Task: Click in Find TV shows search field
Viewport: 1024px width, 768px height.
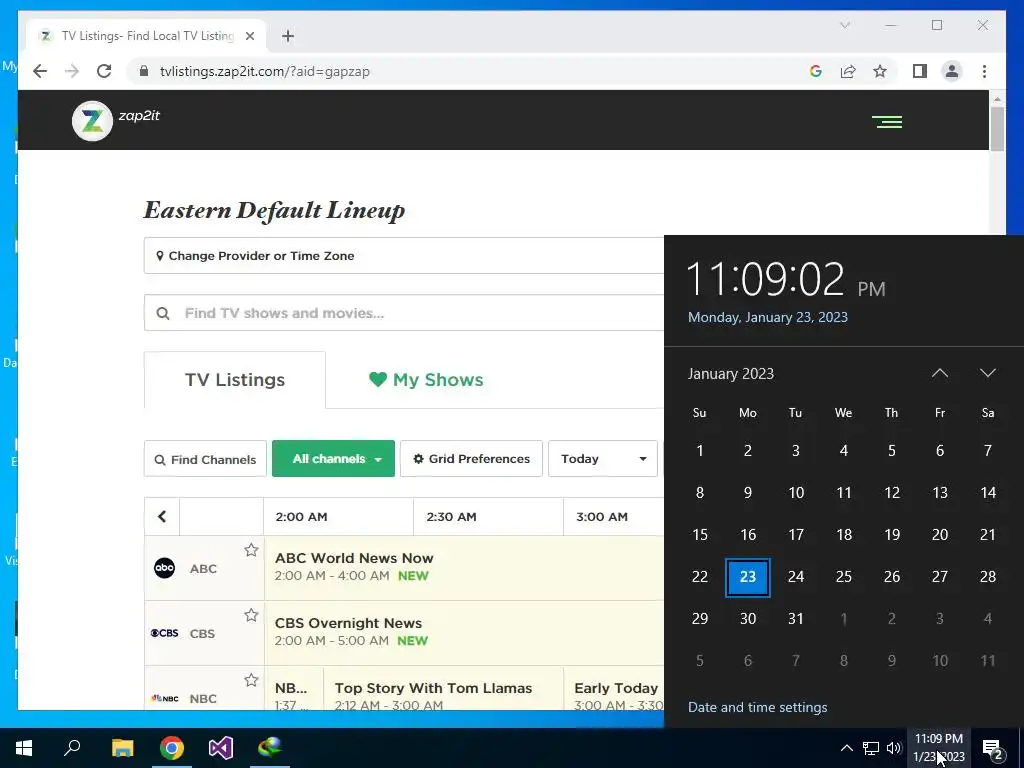Action: pos(404,313)
